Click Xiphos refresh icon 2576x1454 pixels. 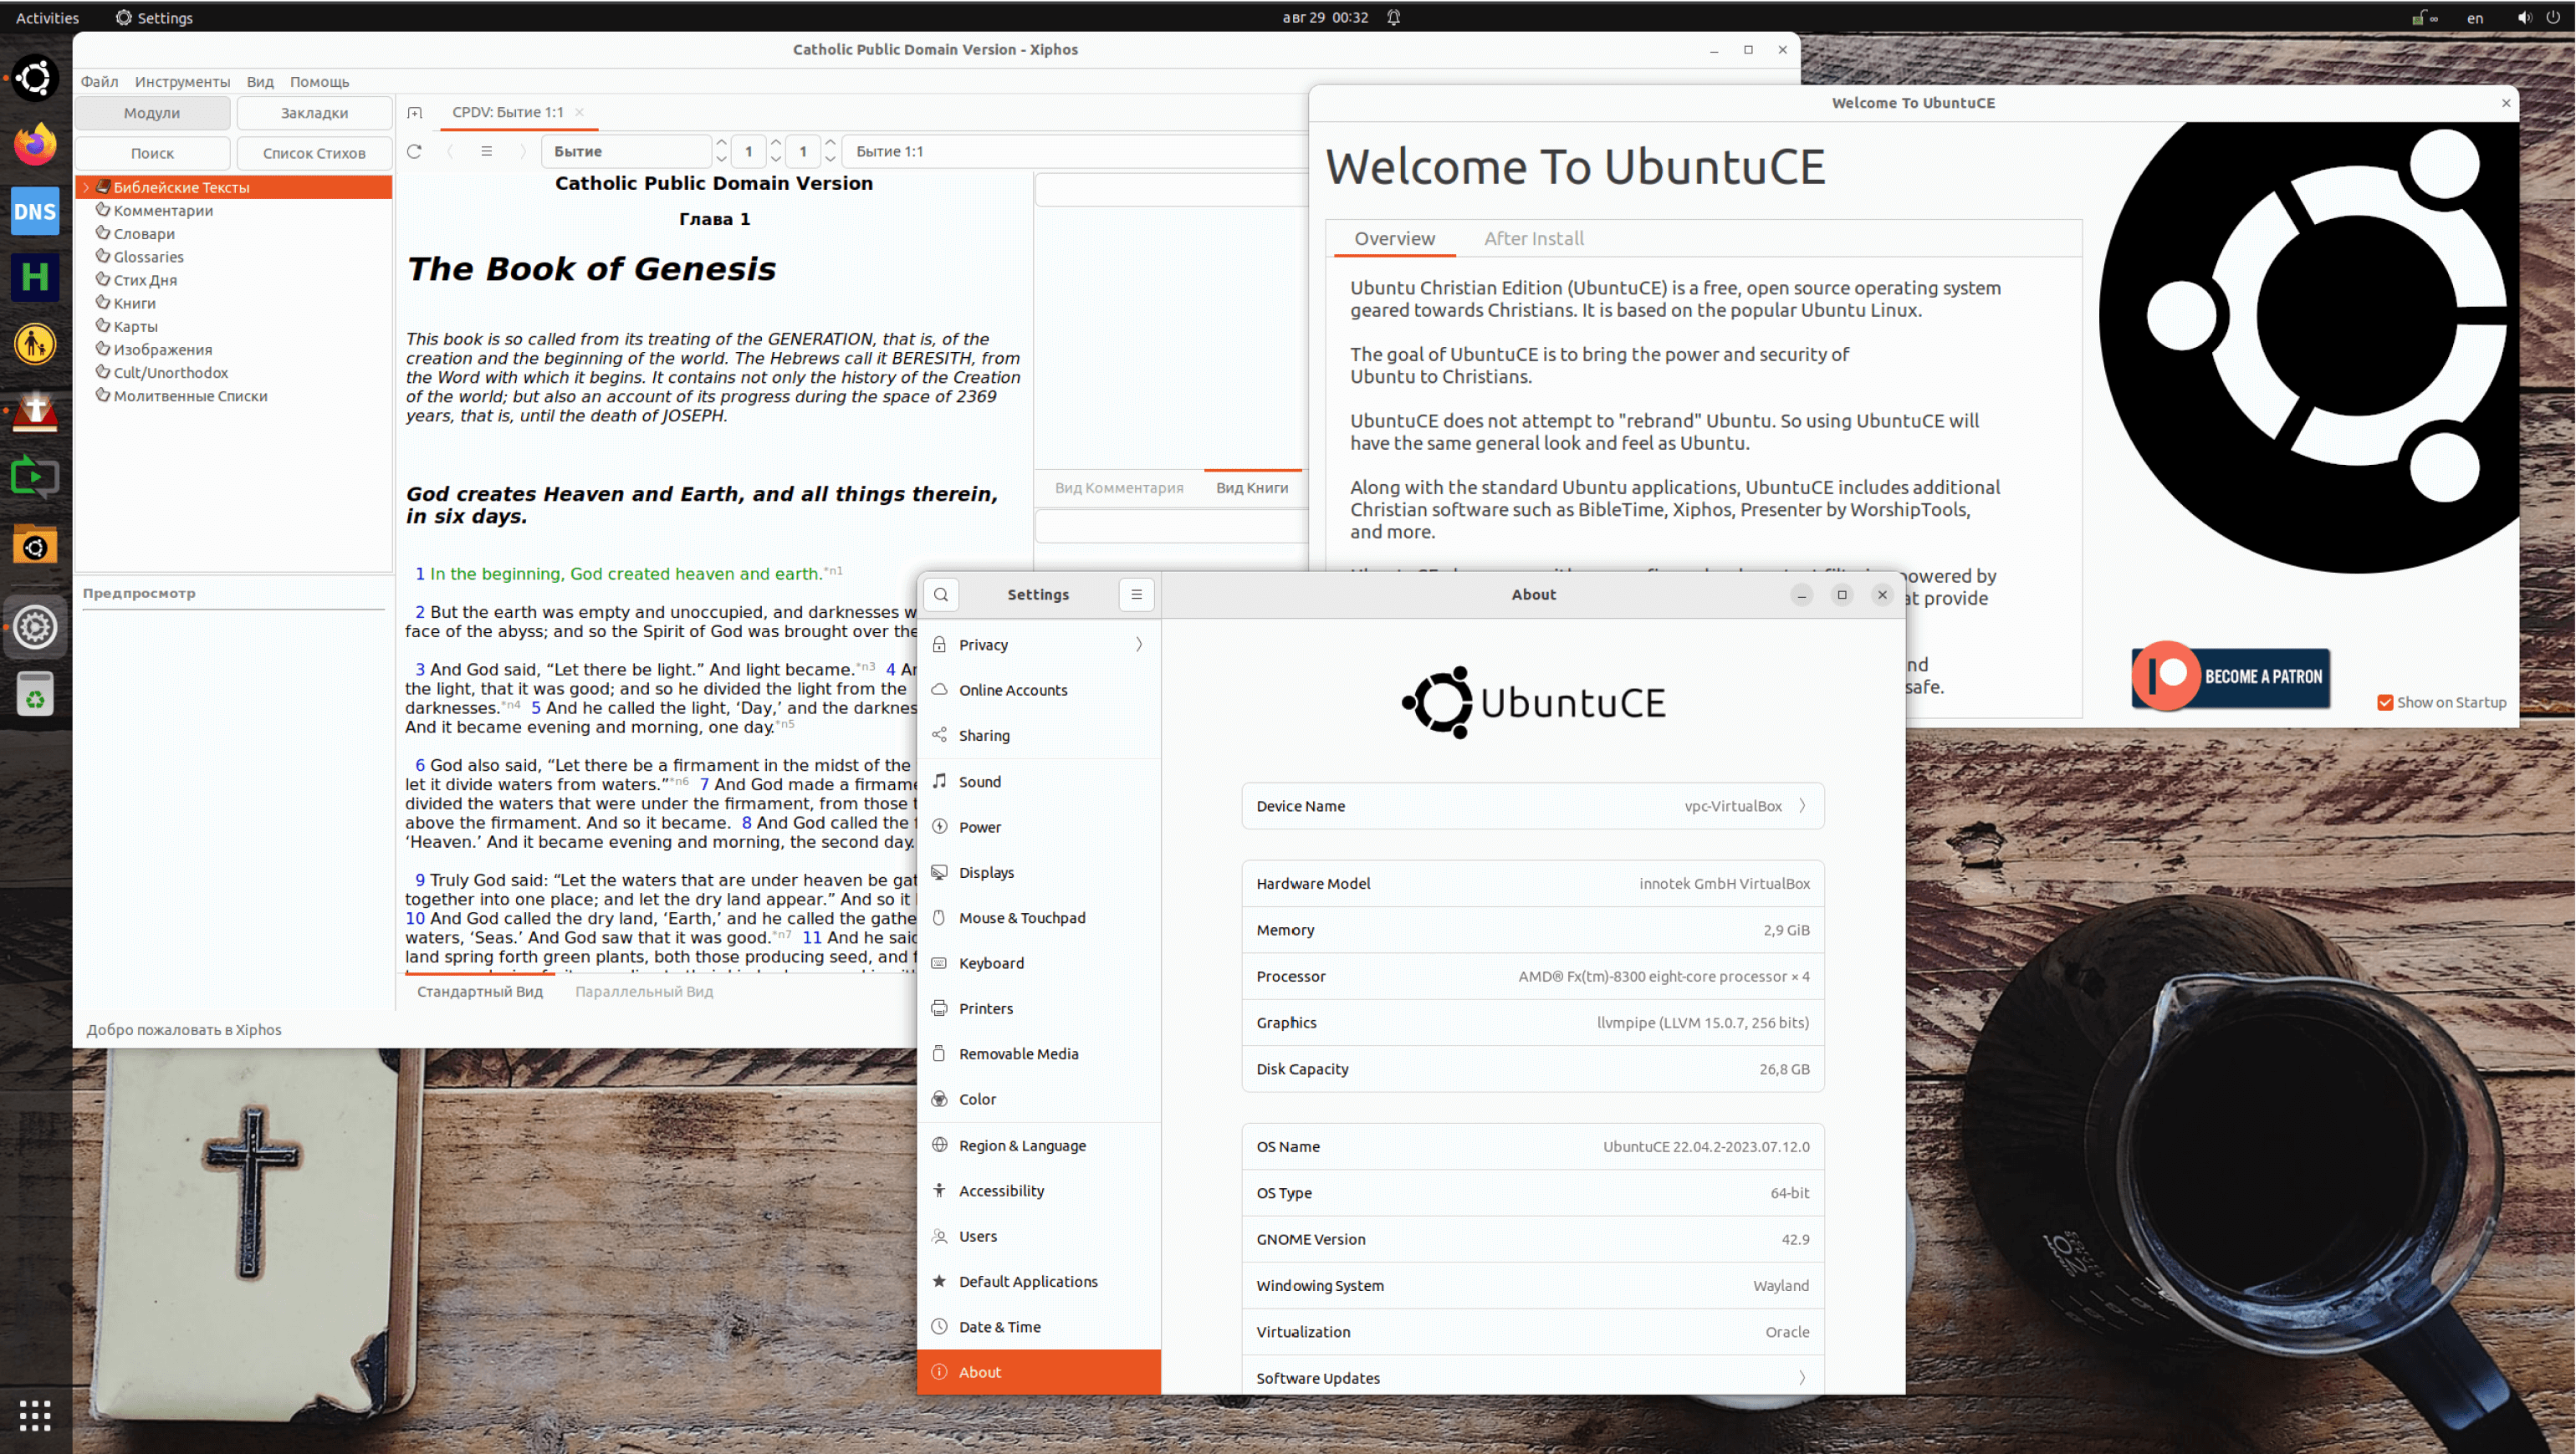tap(414, 151)
